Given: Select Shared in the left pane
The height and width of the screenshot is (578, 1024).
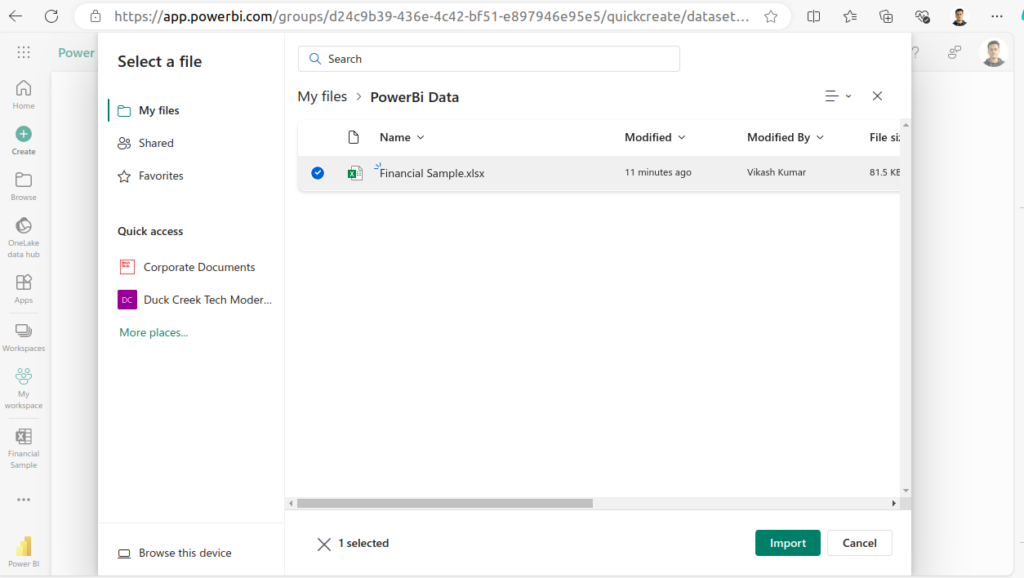Looking at the screenshot, I should pos(156,143).
